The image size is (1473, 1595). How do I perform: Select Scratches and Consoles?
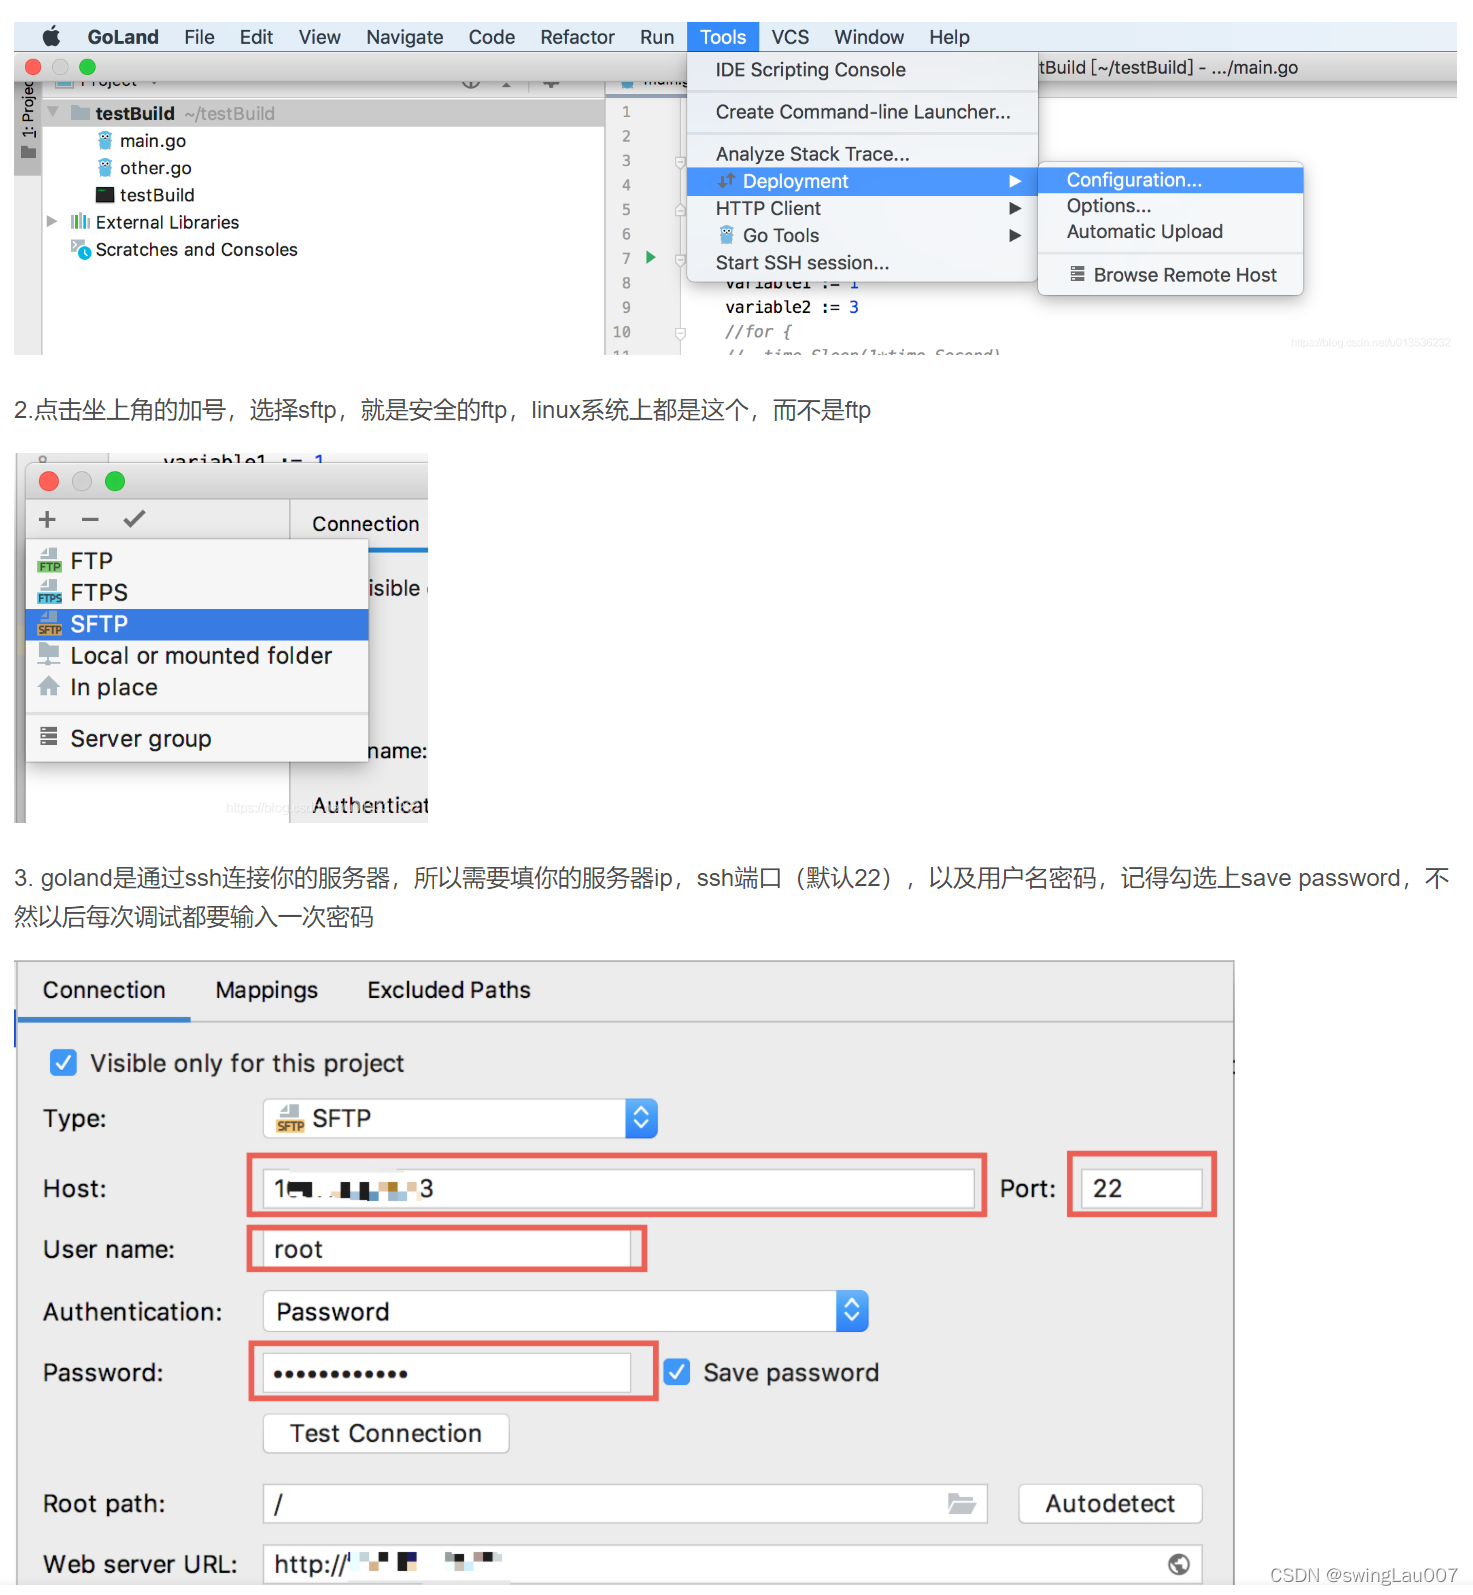tap(196, 250)
